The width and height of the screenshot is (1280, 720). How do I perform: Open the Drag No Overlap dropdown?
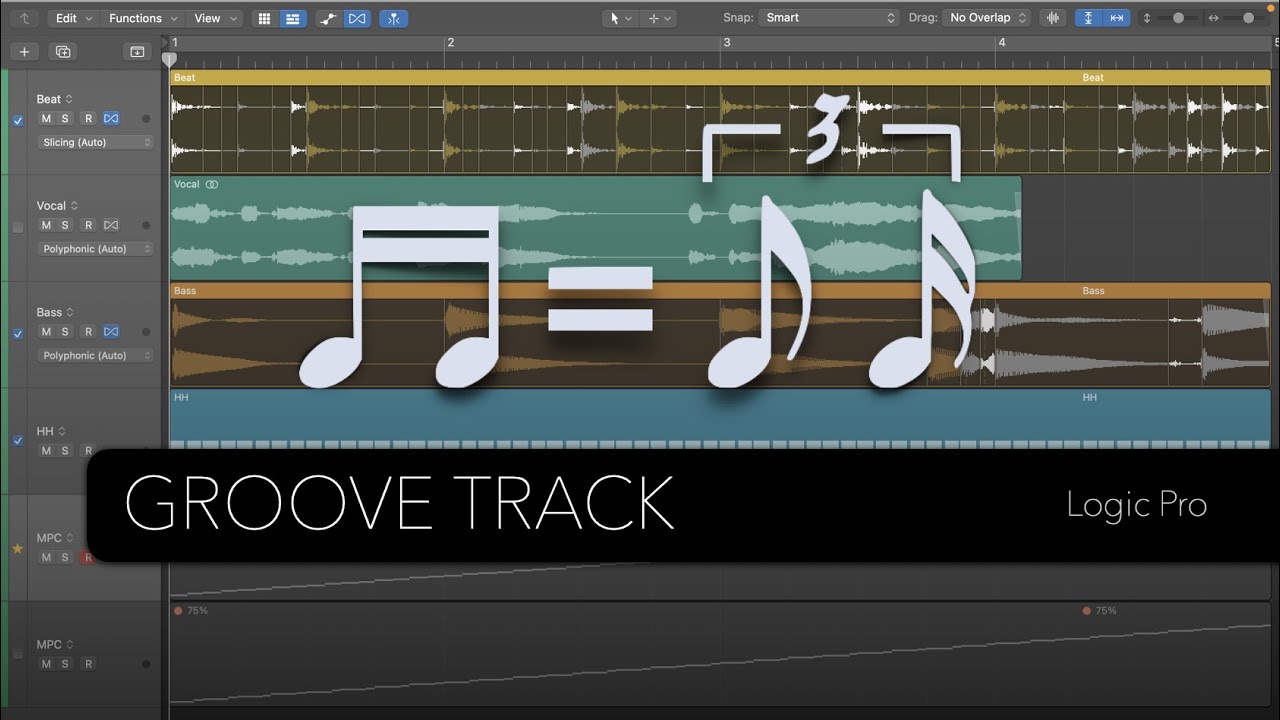point(986,18)
